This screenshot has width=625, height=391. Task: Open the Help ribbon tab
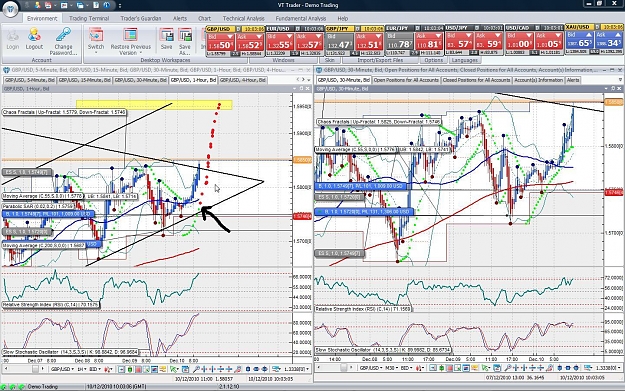point(343,18)
